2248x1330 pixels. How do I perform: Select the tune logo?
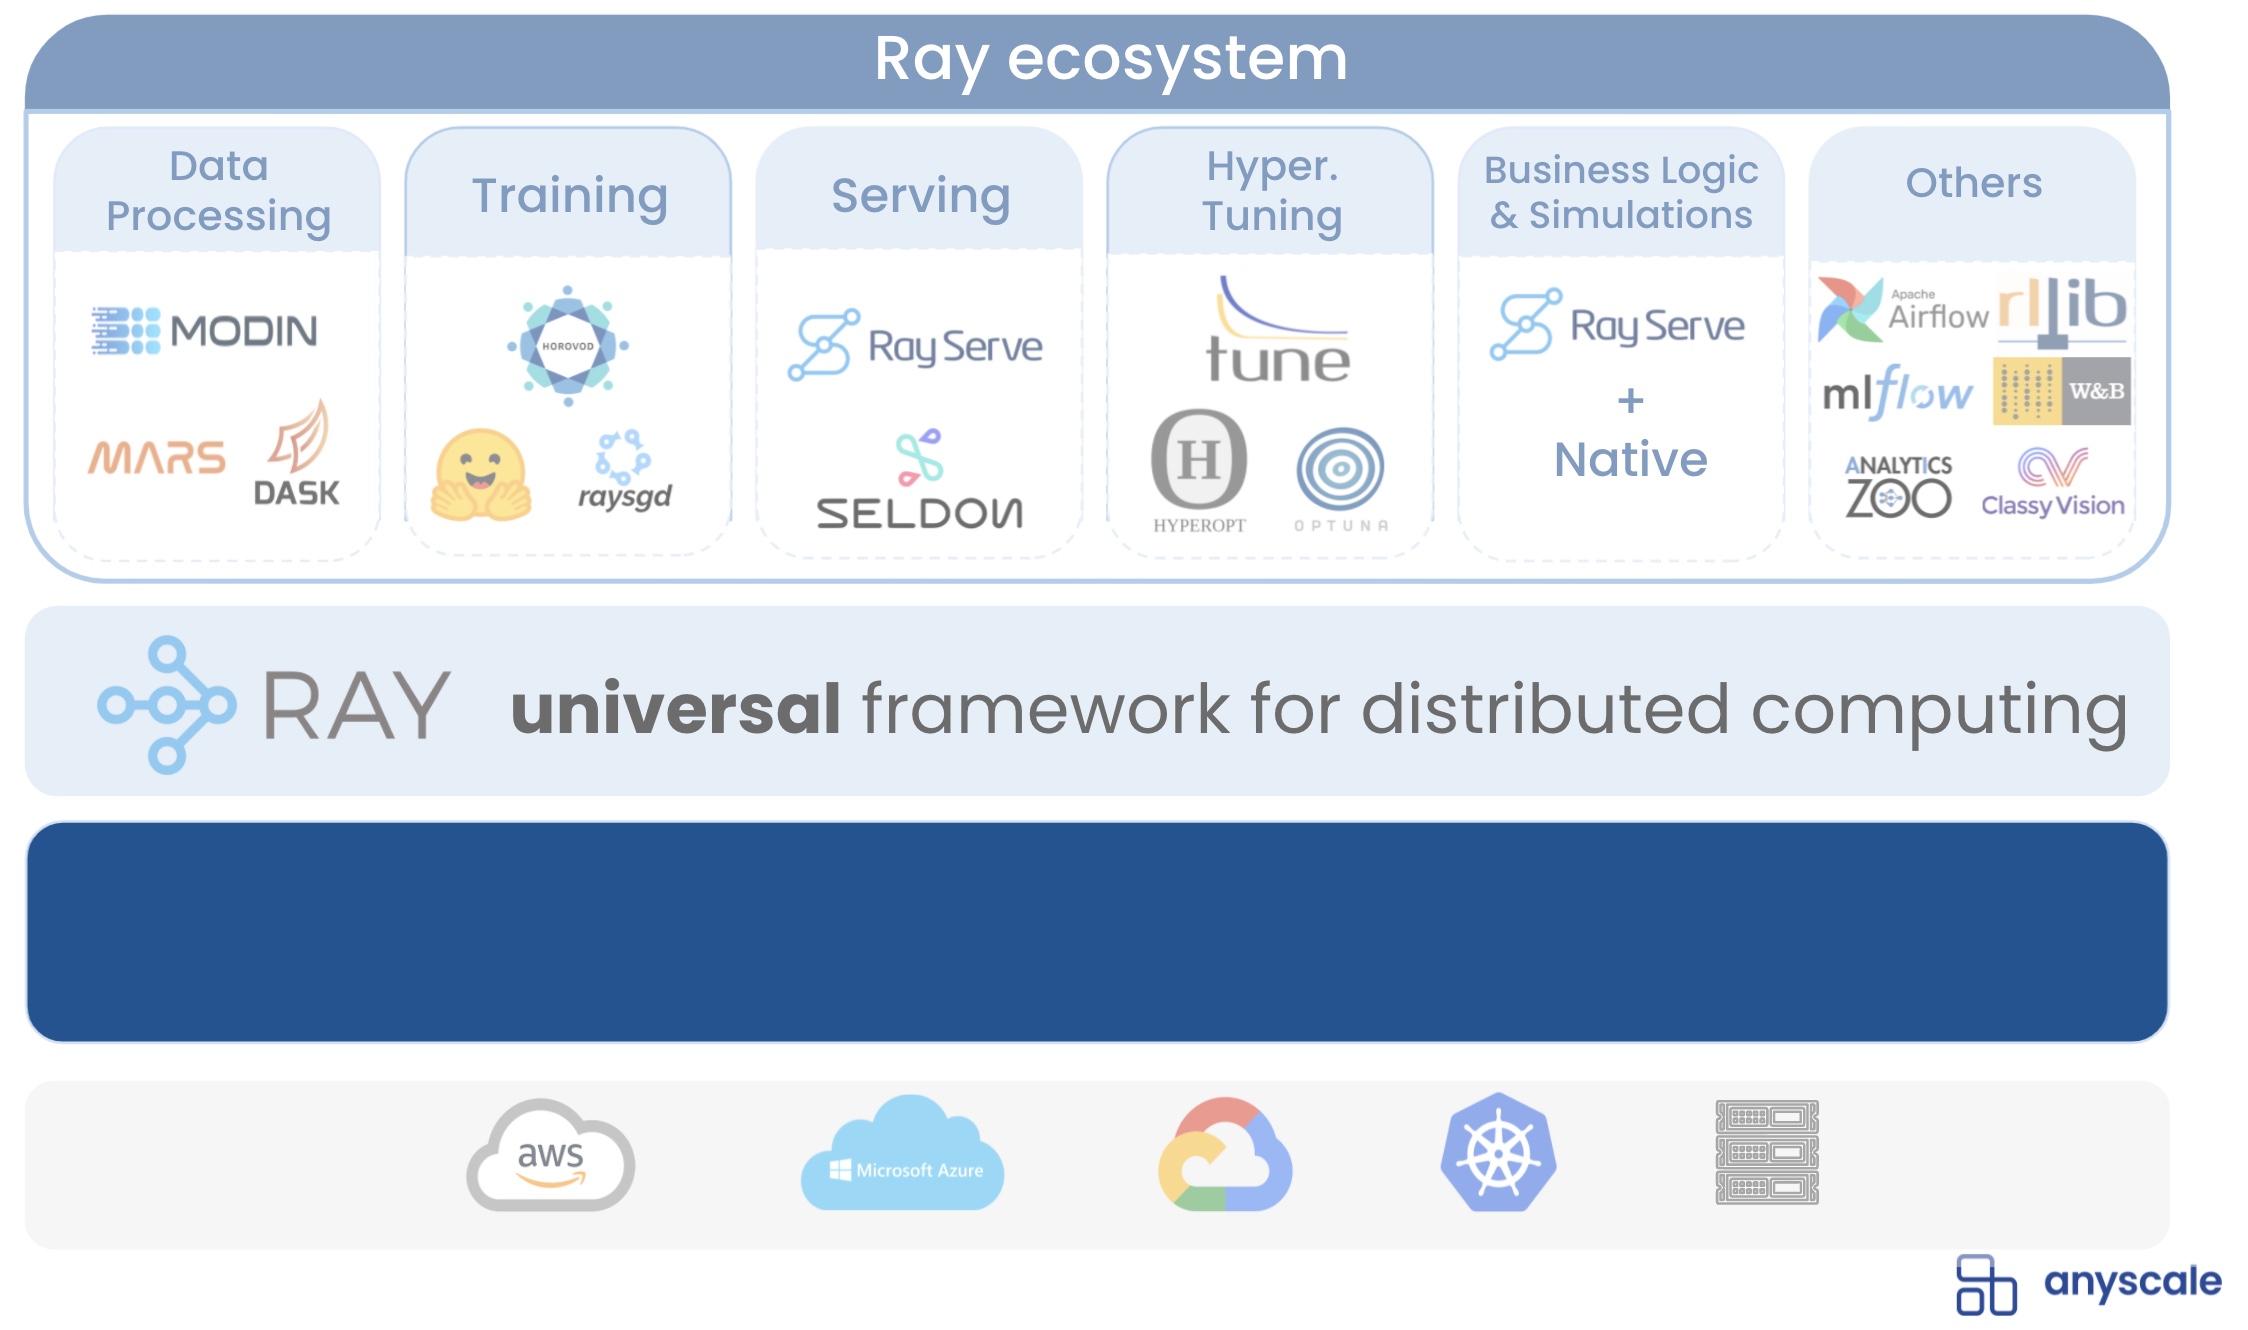(1277, 330)
